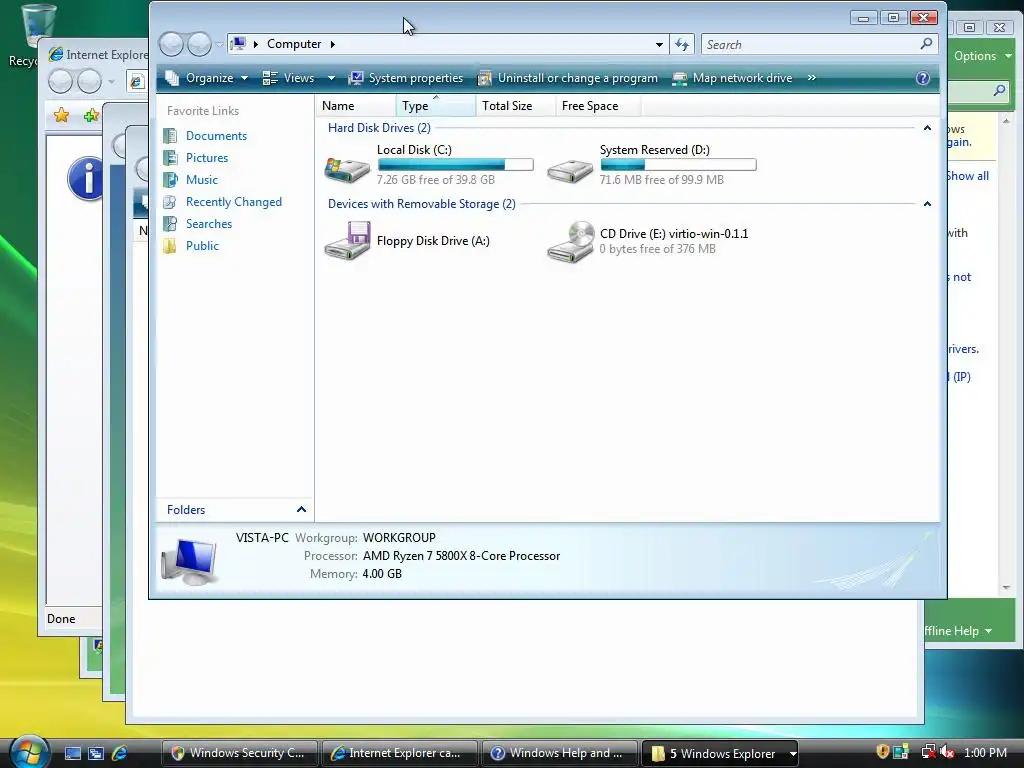Click the Local Disk (C:) usage bar

pyautogui.click(x=455, y=165)
